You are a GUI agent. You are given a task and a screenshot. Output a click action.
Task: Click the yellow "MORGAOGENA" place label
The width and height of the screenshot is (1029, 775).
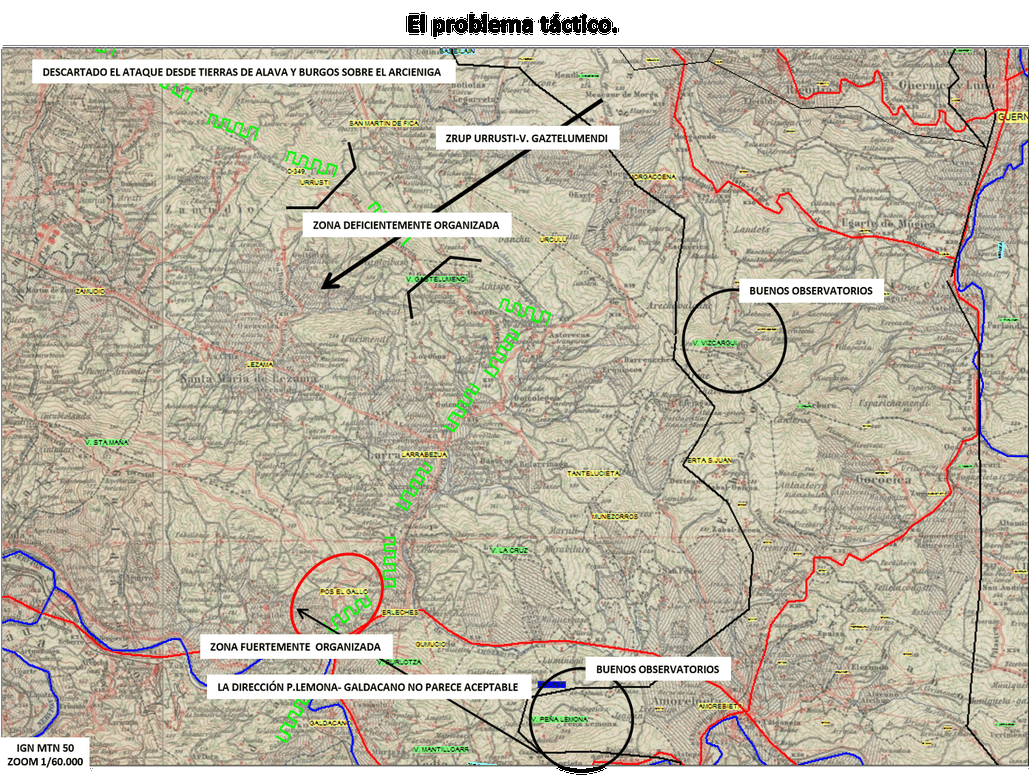[653, 177]
